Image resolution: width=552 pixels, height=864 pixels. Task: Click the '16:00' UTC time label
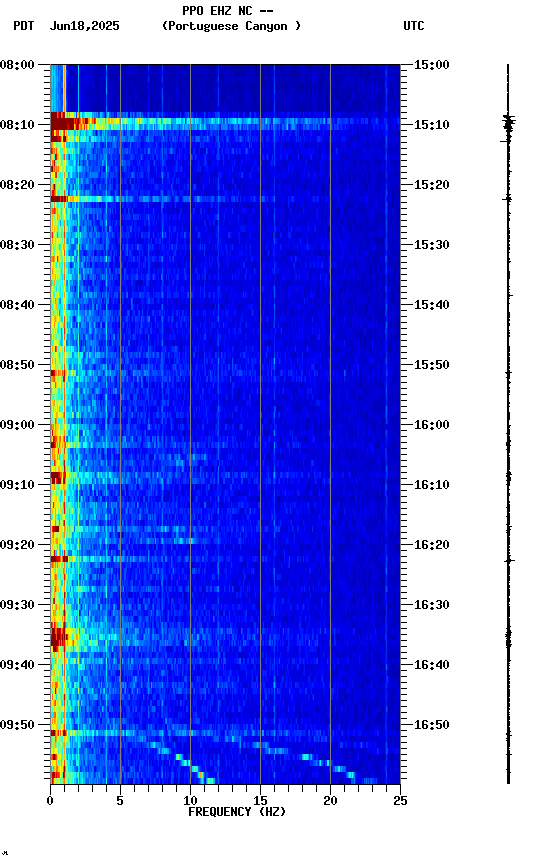tap(432, 425)
